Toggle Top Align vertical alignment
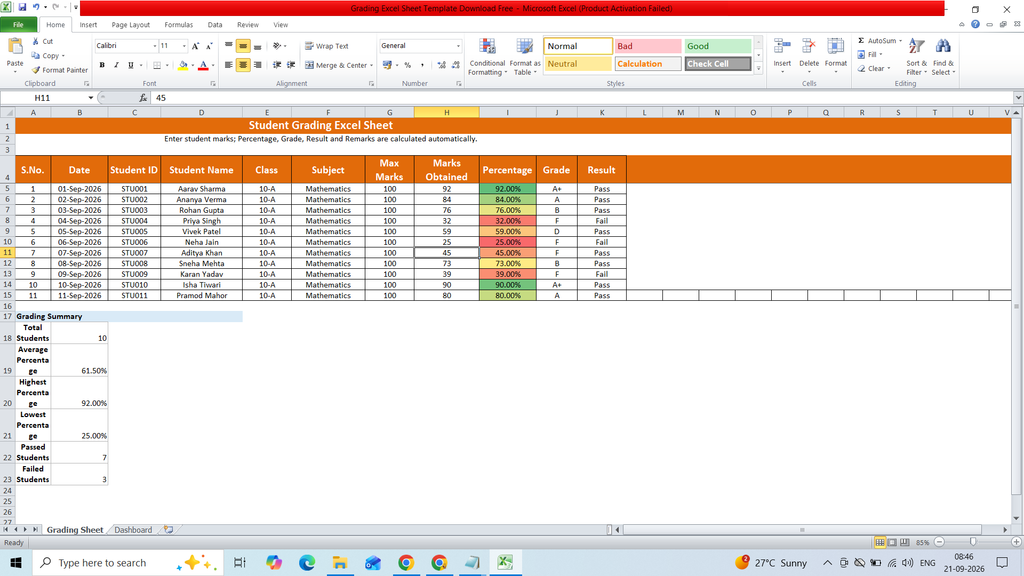The width and height of the screenshot is (1024, 576). [x=229, y=46]
